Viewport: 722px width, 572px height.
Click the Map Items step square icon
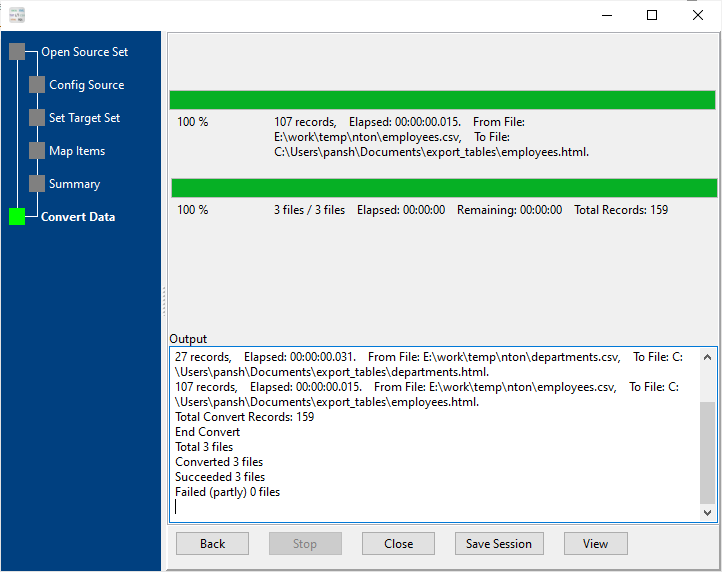coord(37,151)
